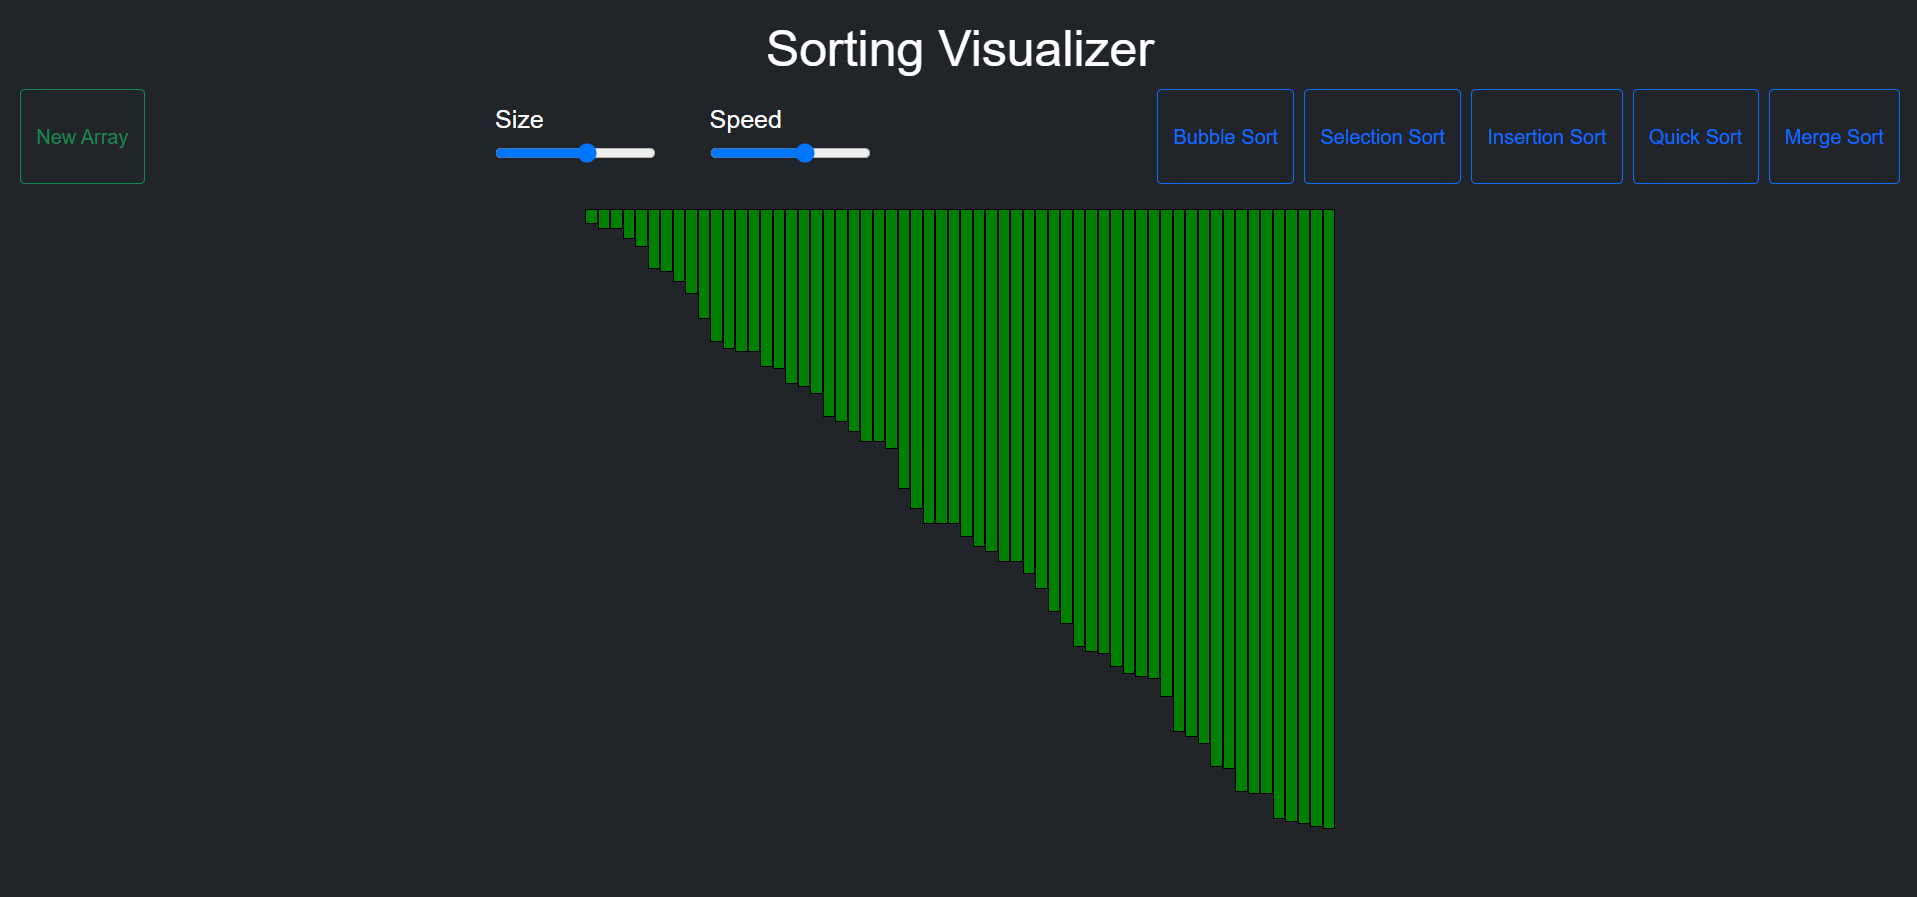Click the Speed label text
Image resolution: width=1917 pixels, height=897 pixels.
[x=745, y=119]
